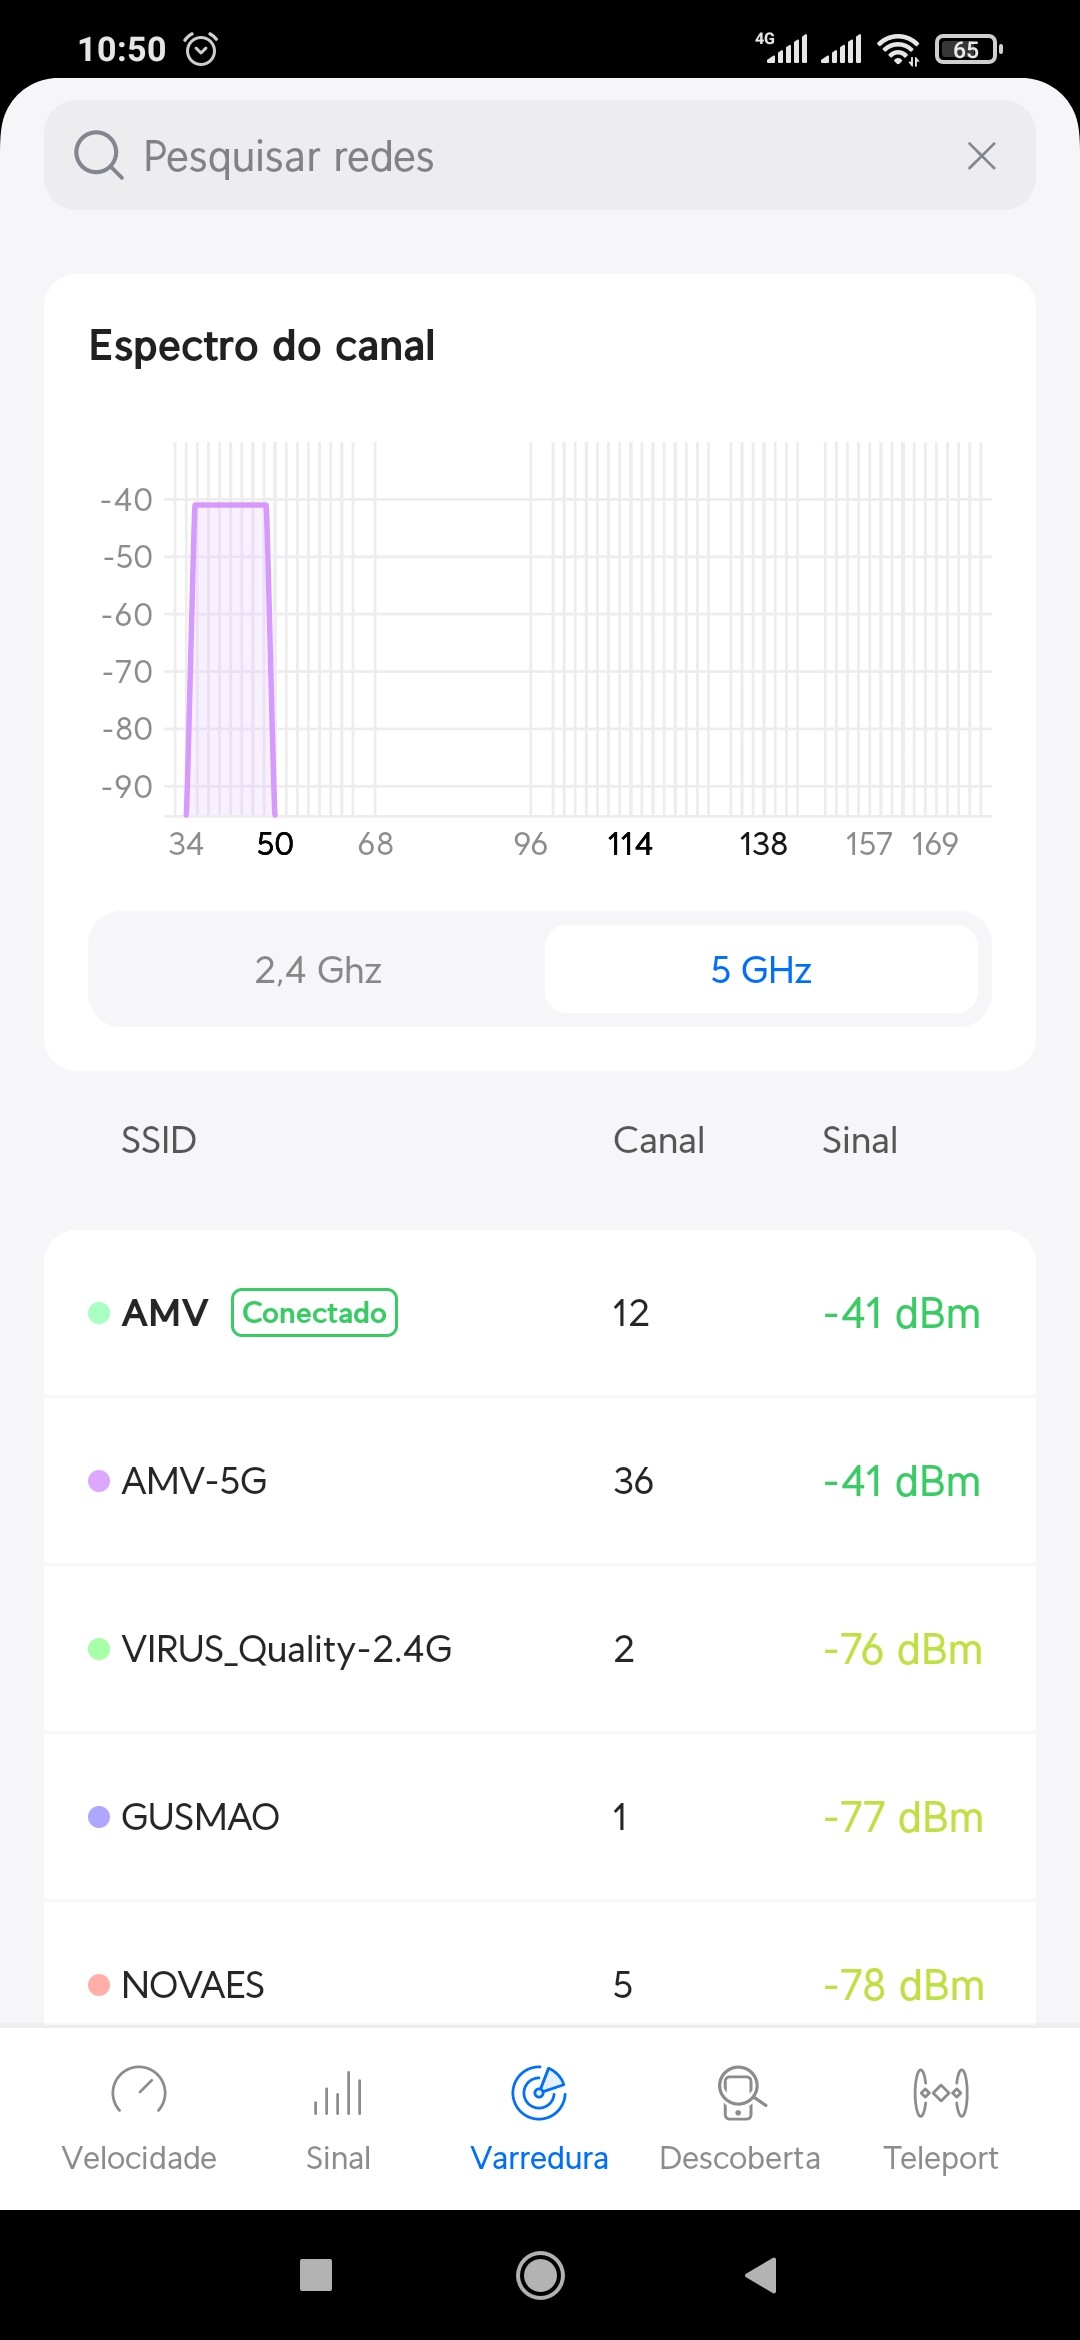This screenshot has height=2340, width=1080.
Task: Tap the Android recents square
Action: pyautogui.click(x=316, y=2275)
